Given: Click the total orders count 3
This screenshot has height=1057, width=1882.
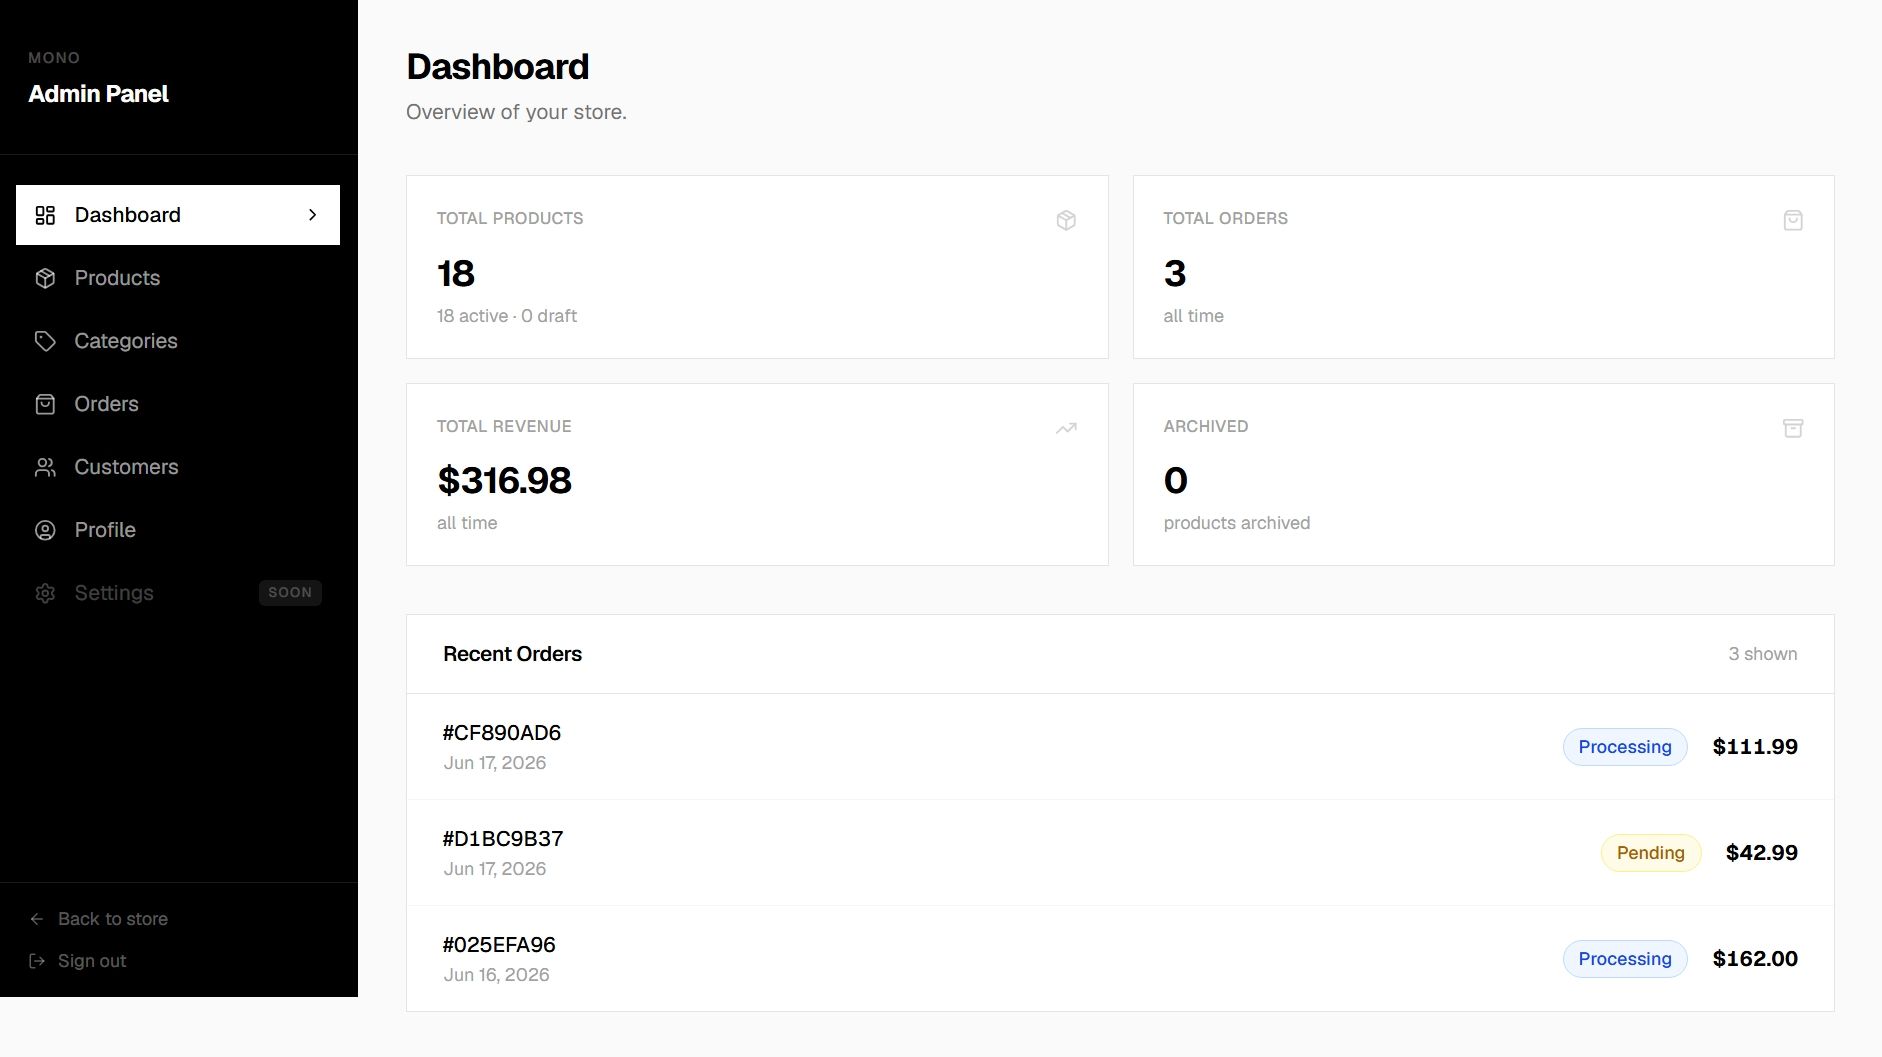Looking at the screenshot, I should [1175, 274].
